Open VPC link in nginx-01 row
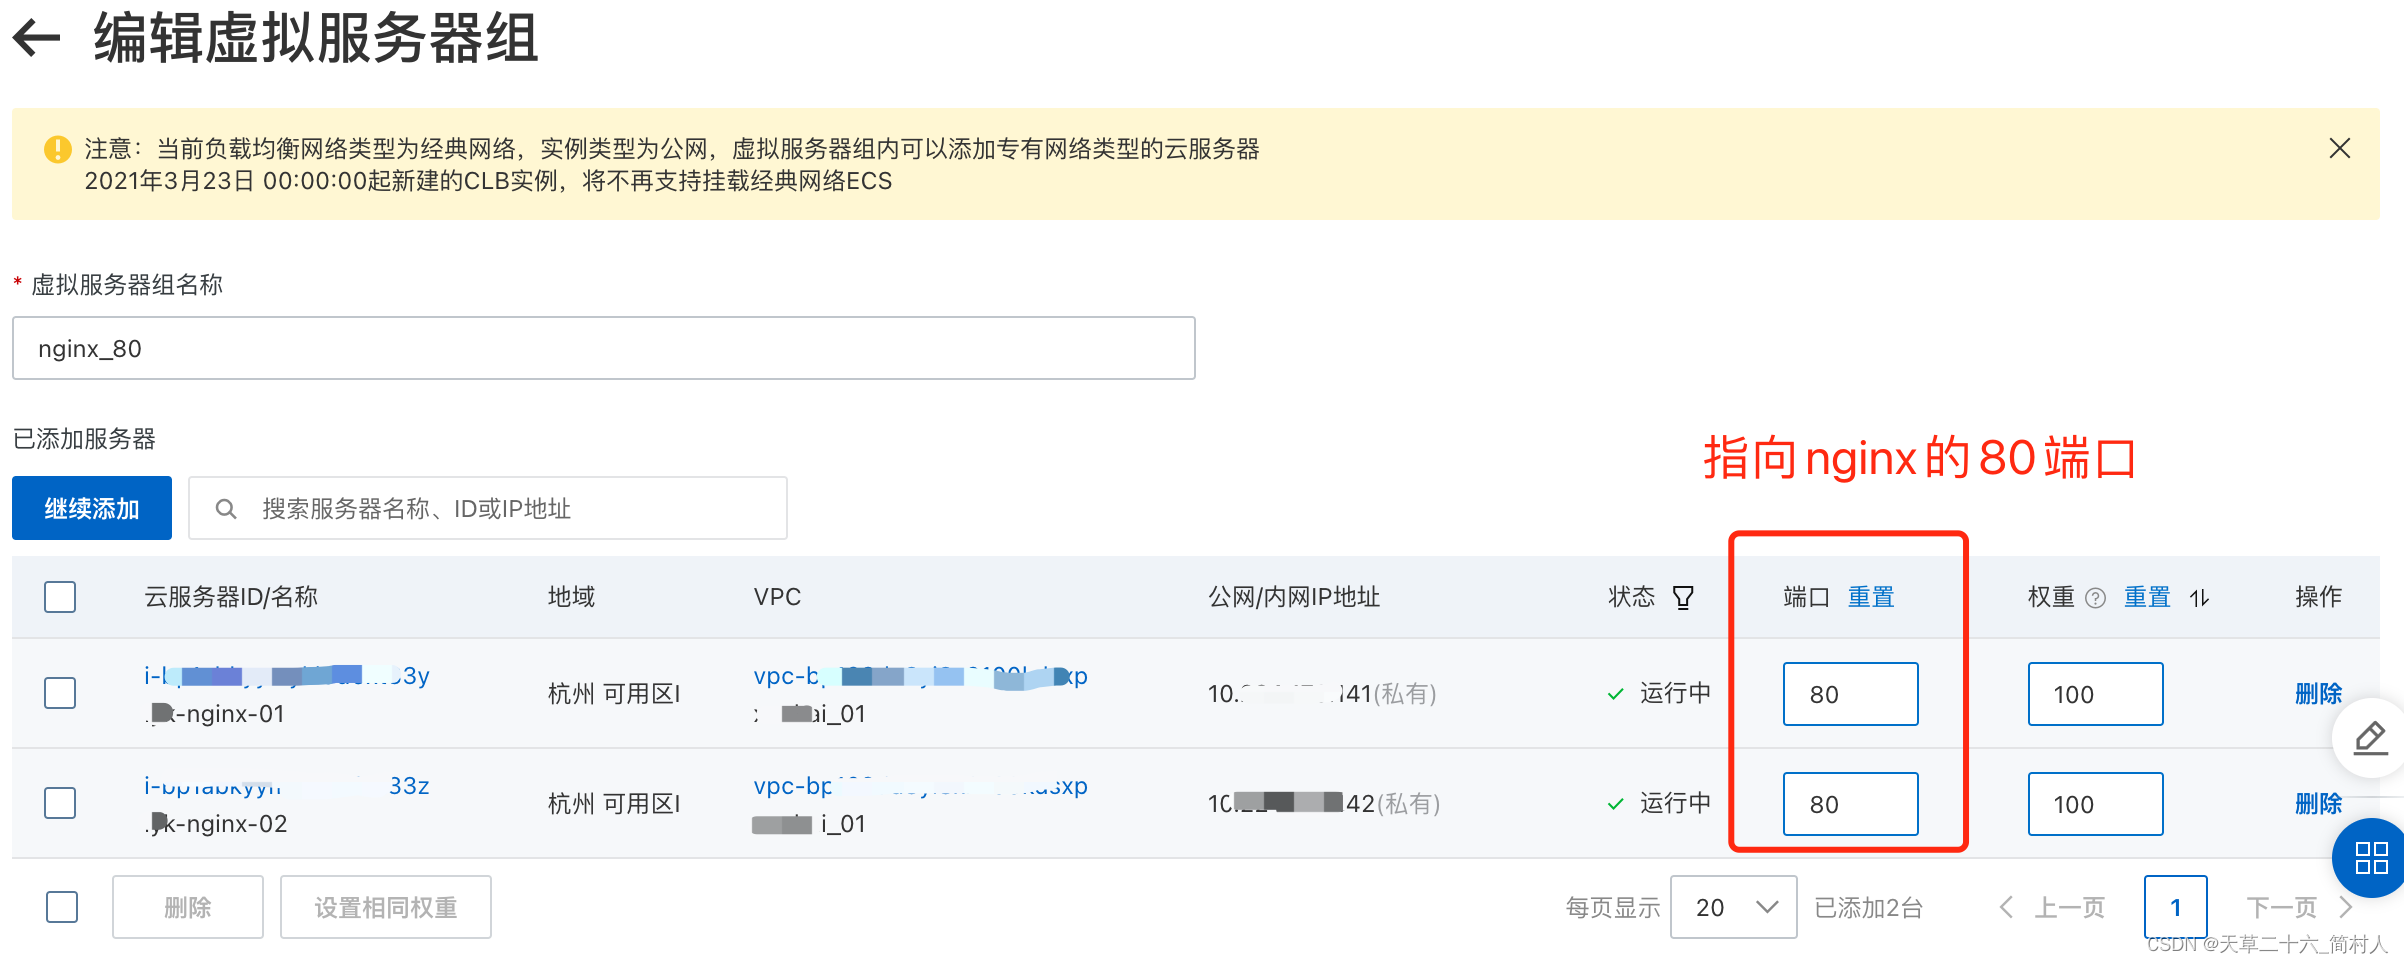Viewport: 2404px width, 964px height. [920, 676]
